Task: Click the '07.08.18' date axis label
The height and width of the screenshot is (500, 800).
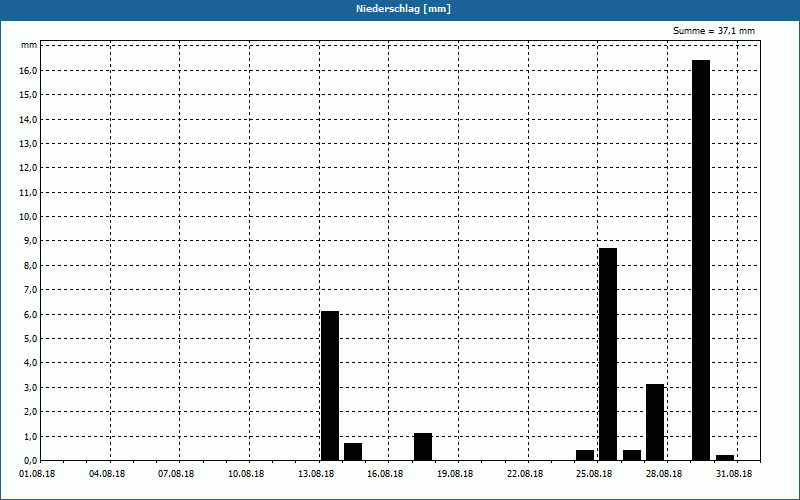Action: click(x=177, y=474)
